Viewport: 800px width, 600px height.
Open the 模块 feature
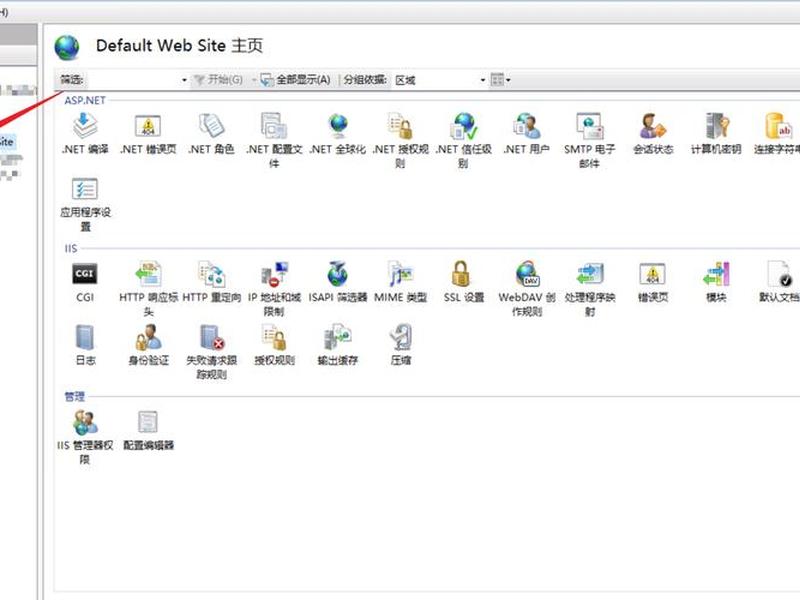(716, 282)
